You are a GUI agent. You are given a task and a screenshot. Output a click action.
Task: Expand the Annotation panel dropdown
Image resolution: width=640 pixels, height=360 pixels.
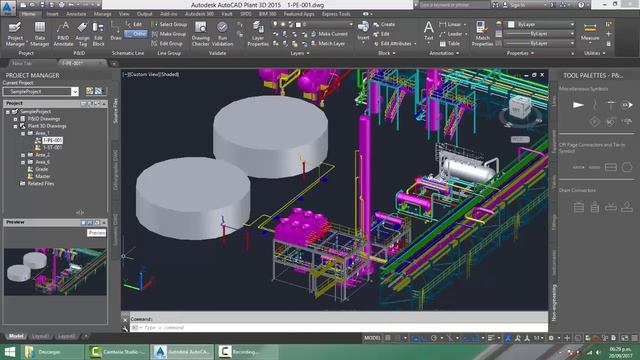(444, 53)
